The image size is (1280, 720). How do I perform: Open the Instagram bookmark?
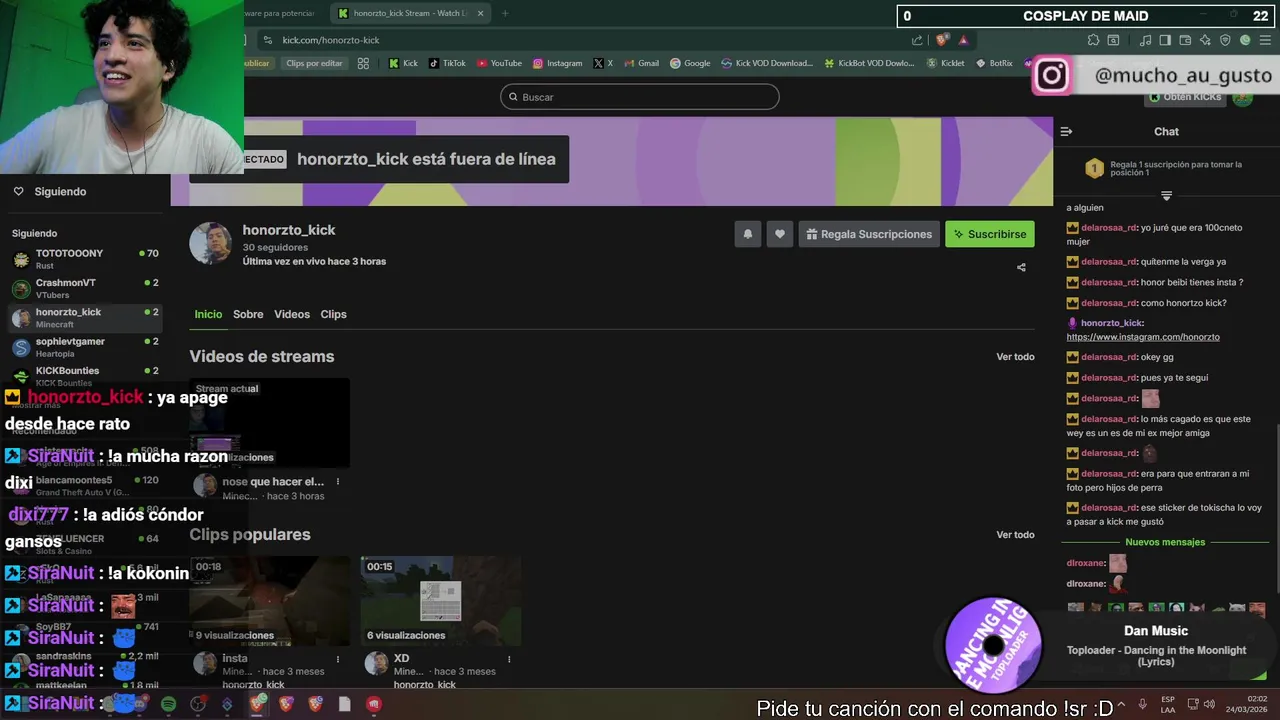click(x=557, y=63)
